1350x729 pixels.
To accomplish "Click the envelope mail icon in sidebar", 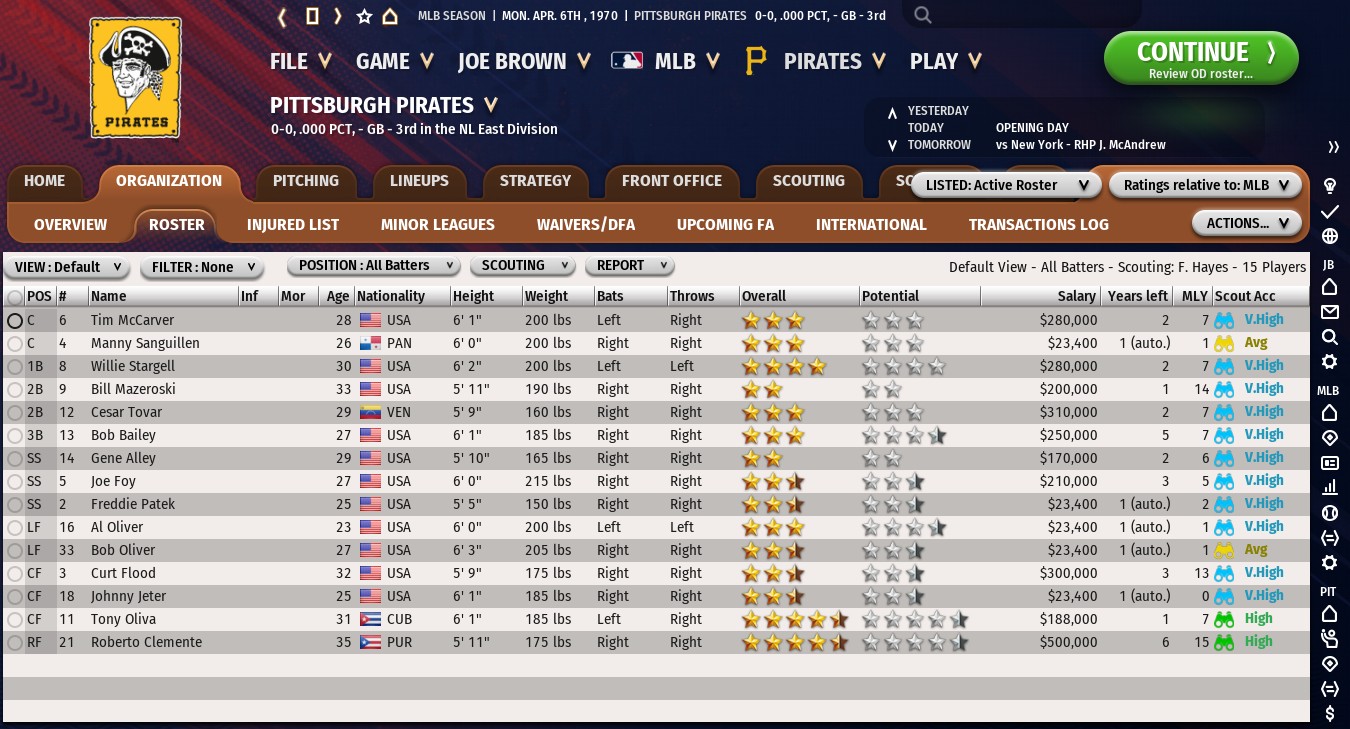I will click(1330, 312).
